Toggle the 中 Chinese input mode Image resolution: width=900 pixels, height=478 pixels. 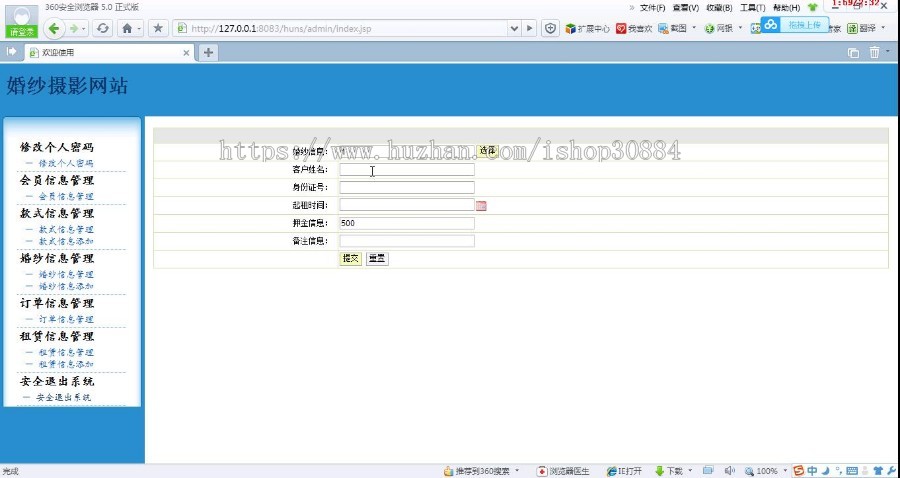812,471
